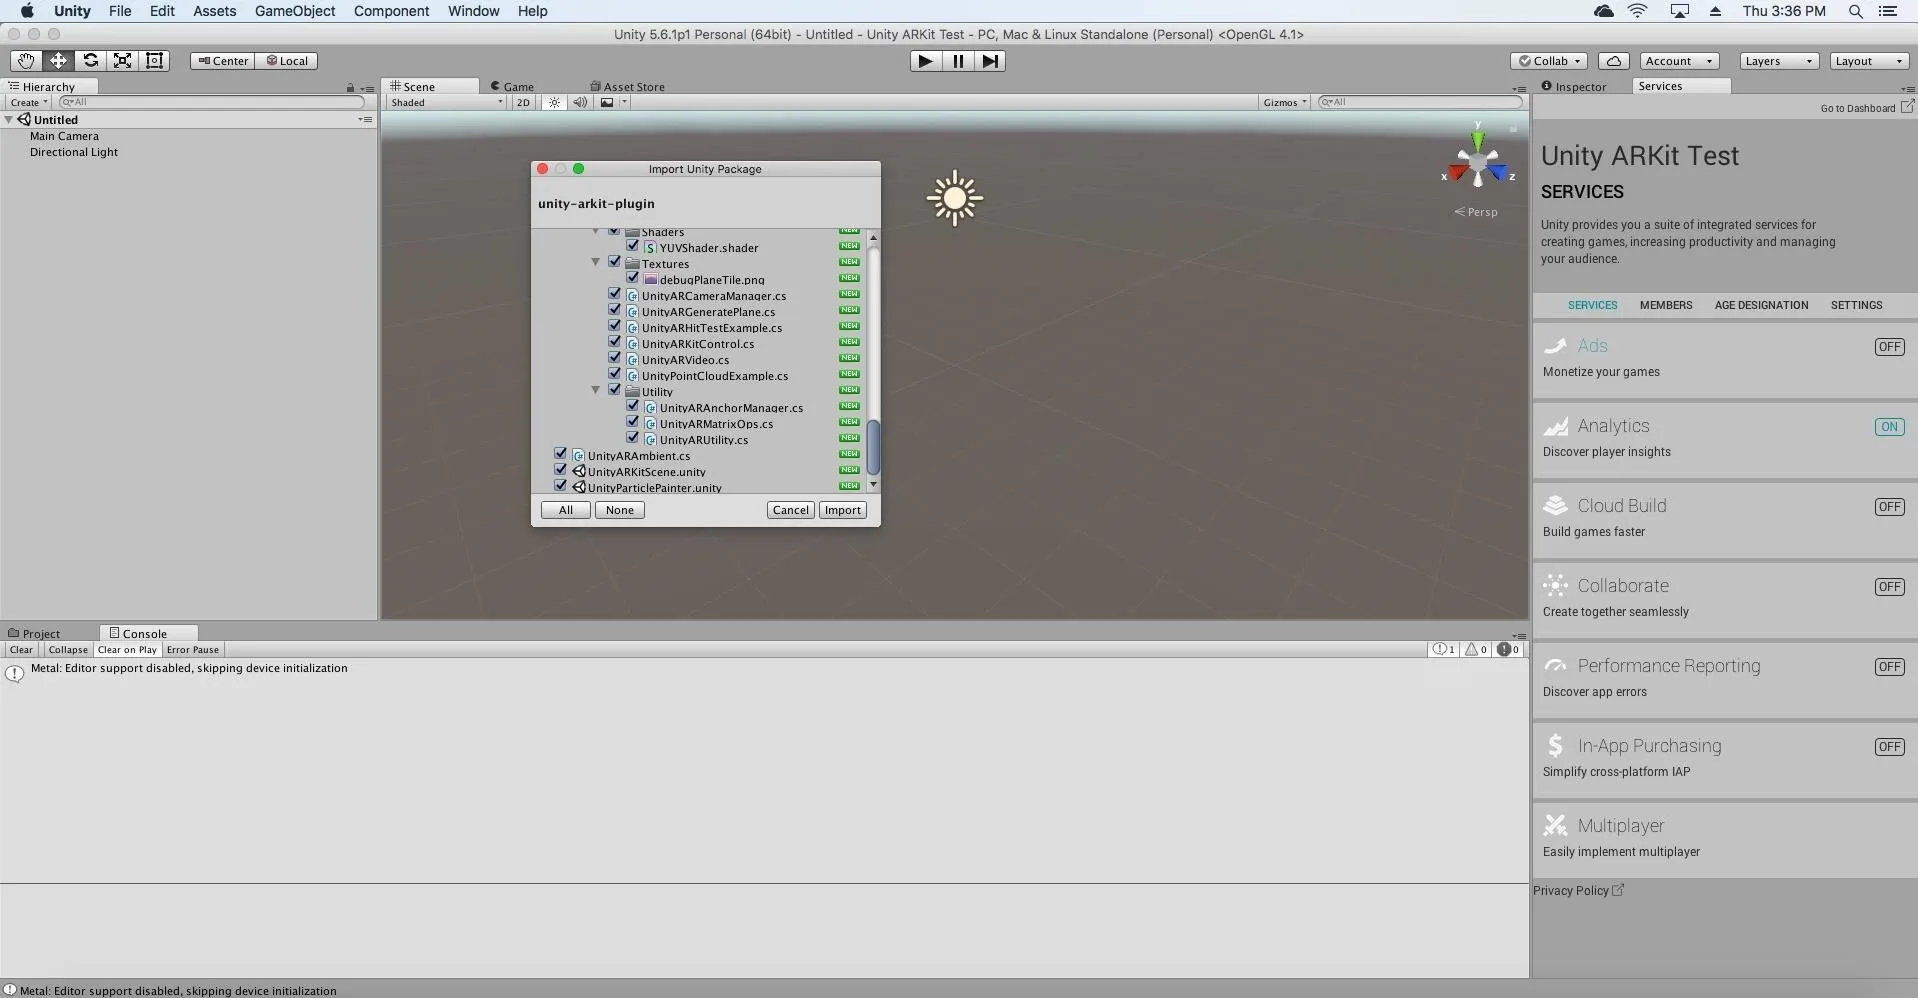Clear the Console messages
Viewport: 1918px width, 998px height.
point(21,650)
